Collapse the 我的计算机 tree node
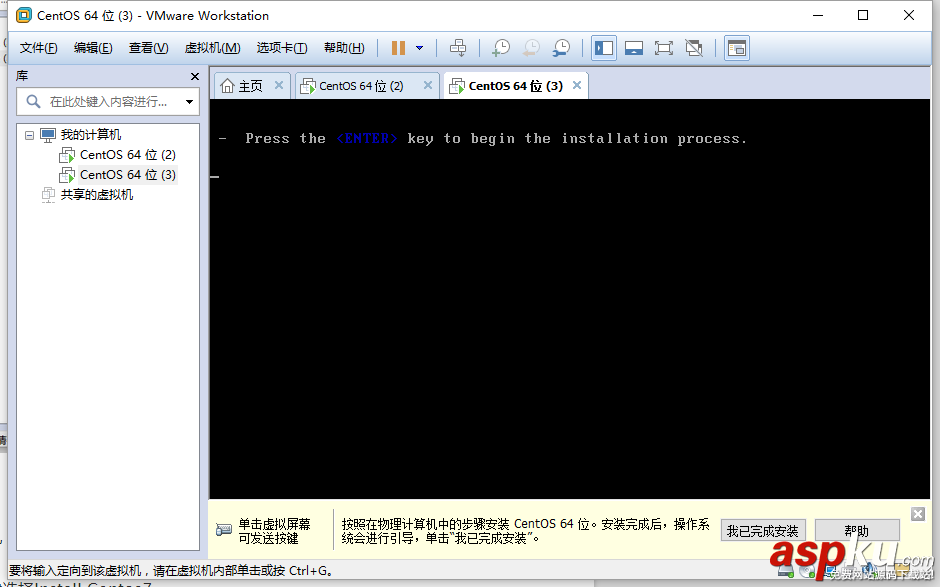The image size is (940, 587). 29,135
